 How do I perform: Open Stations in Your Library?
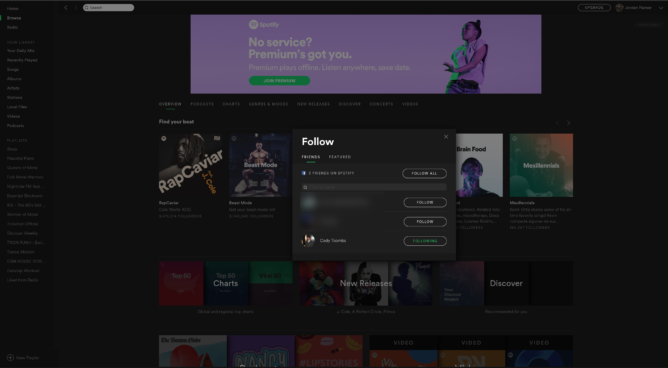tap(14, 98)
